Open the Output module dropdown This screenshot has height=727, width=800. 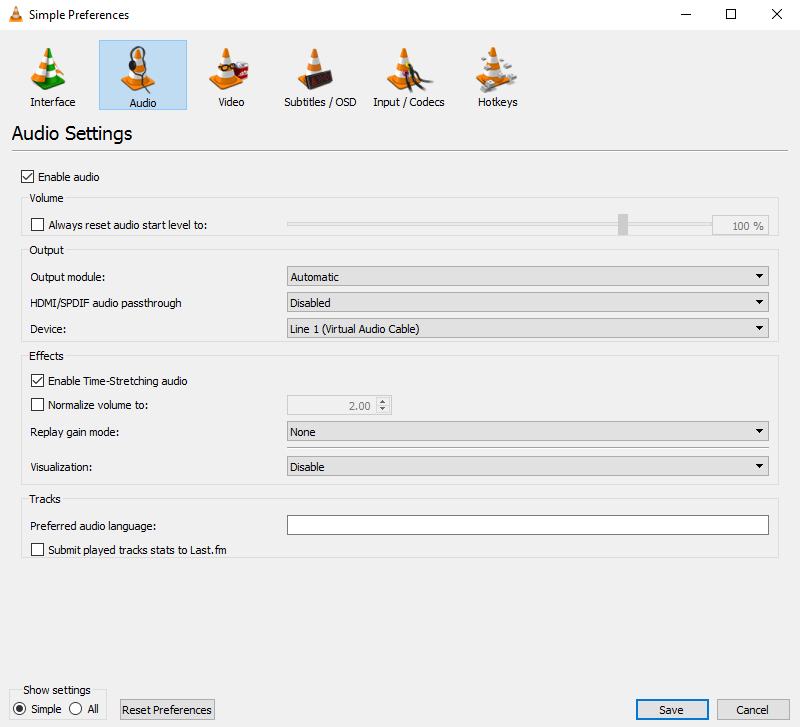[757, 276]
